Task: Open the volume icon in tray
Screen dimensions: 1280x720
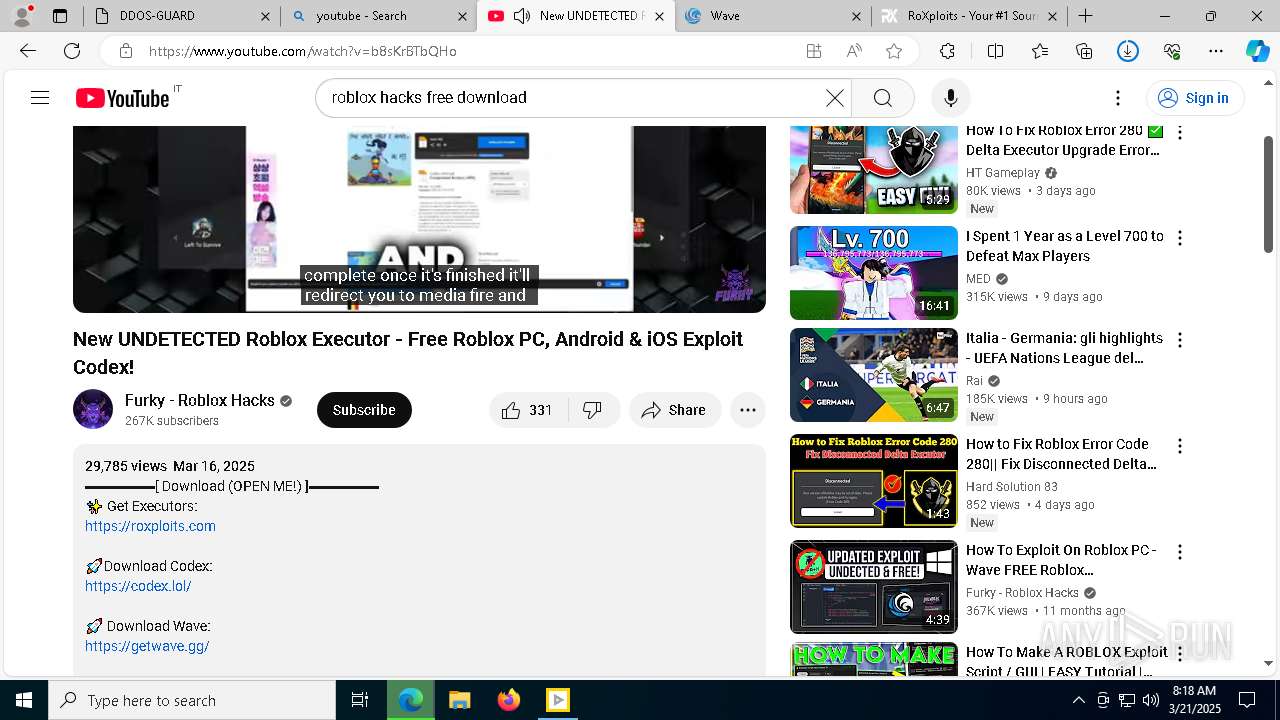Action: tap(1150, 700)
